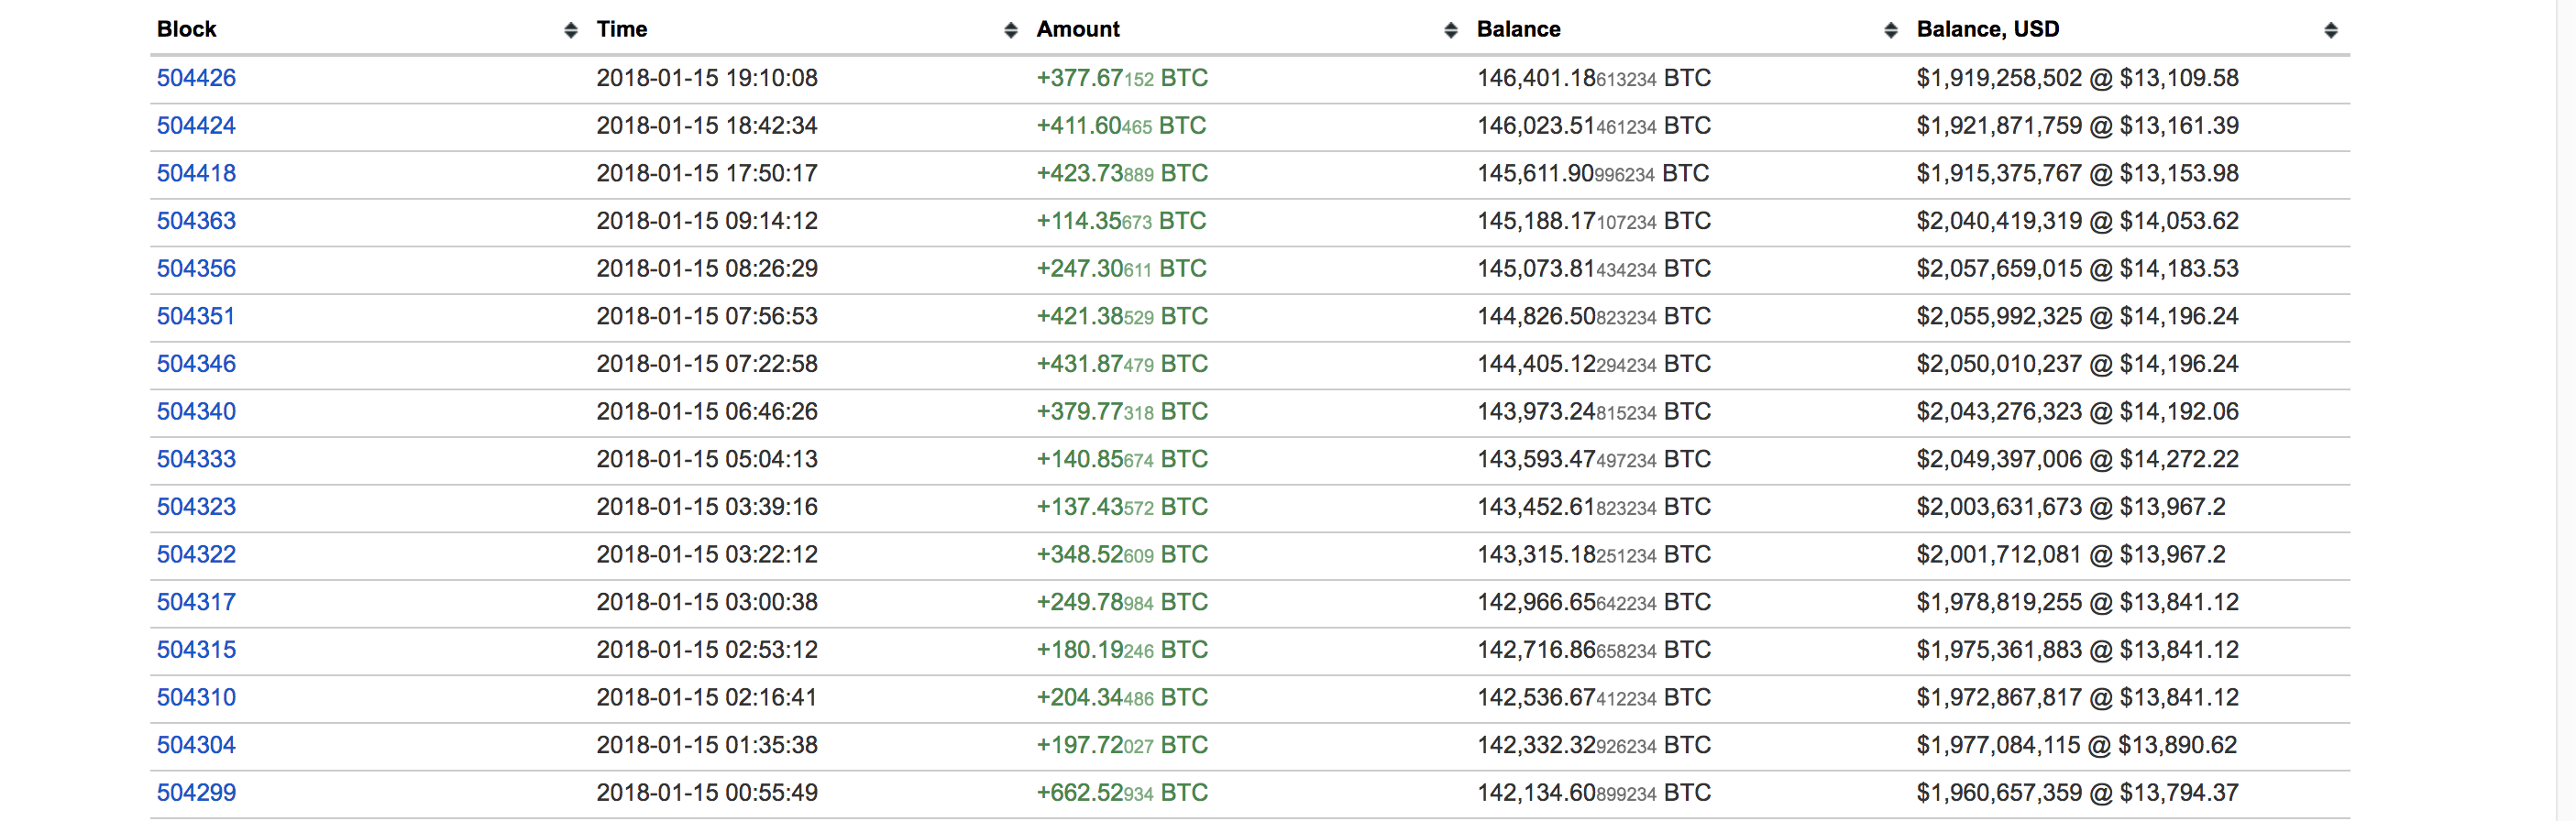Open block 504356 link
Screen dimensions: 2576x821
pos(196,269)
